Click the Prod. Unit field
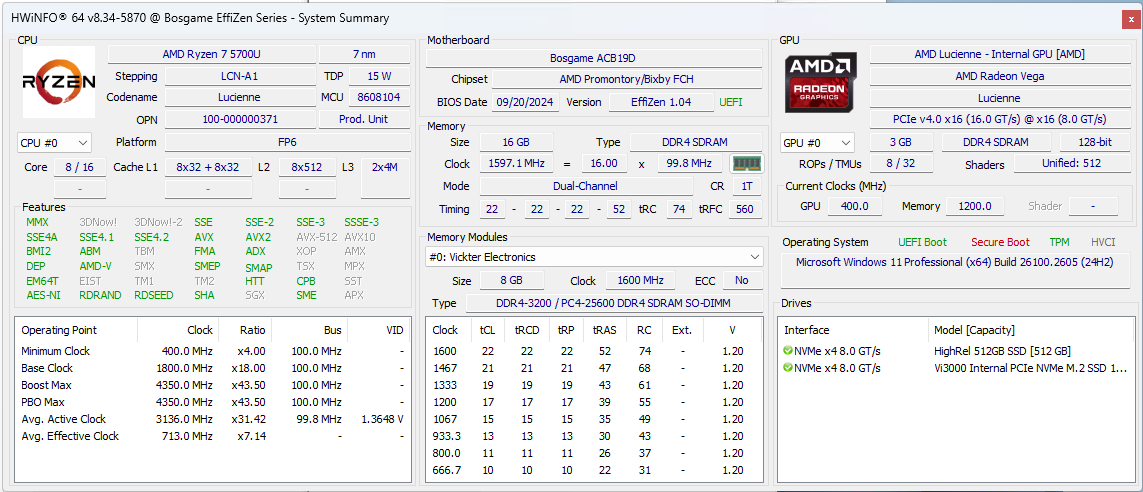Viewport: 1143px width, 492px height. 363,119
